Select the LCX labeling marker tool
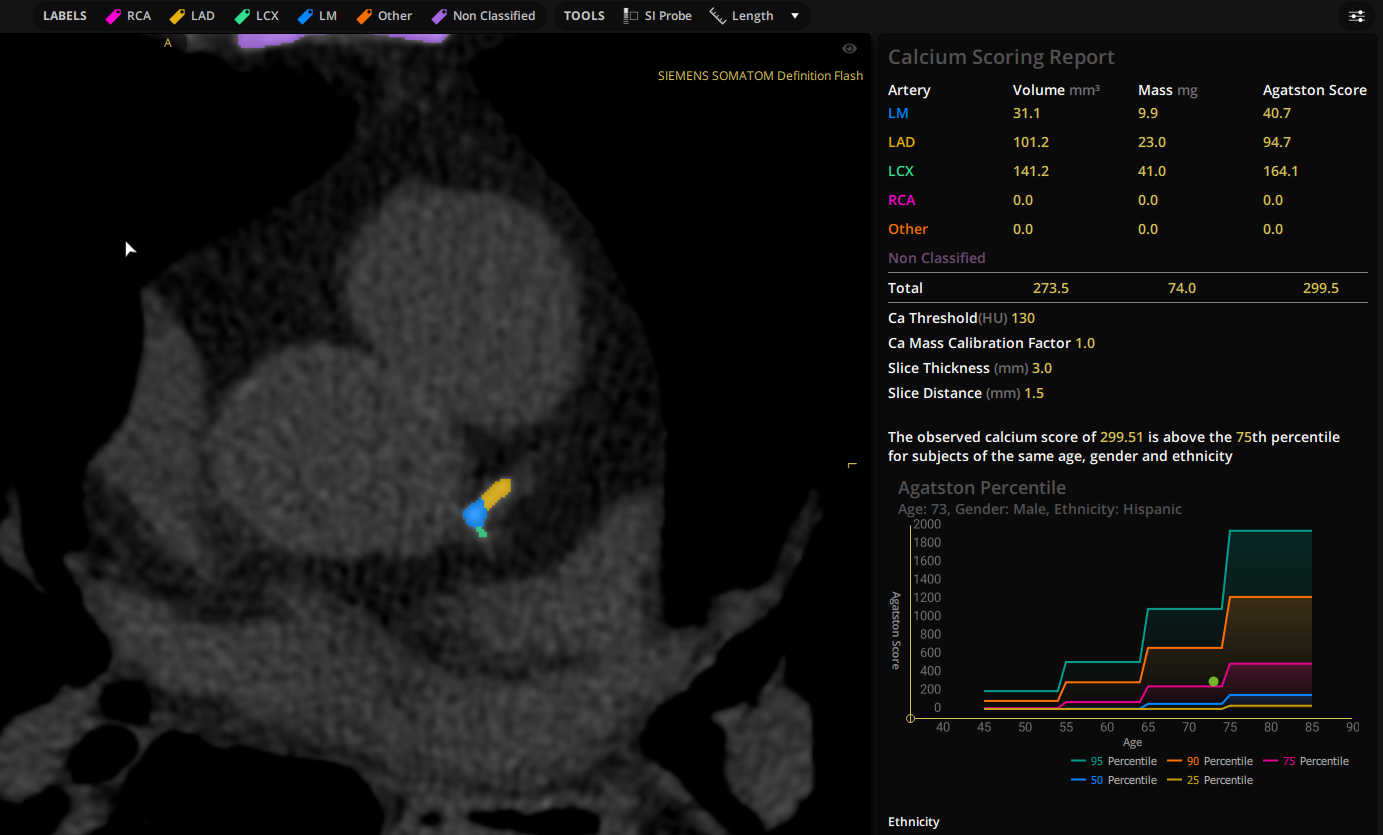The width and height of the screenshot is (1383, 835). (256, 15)
